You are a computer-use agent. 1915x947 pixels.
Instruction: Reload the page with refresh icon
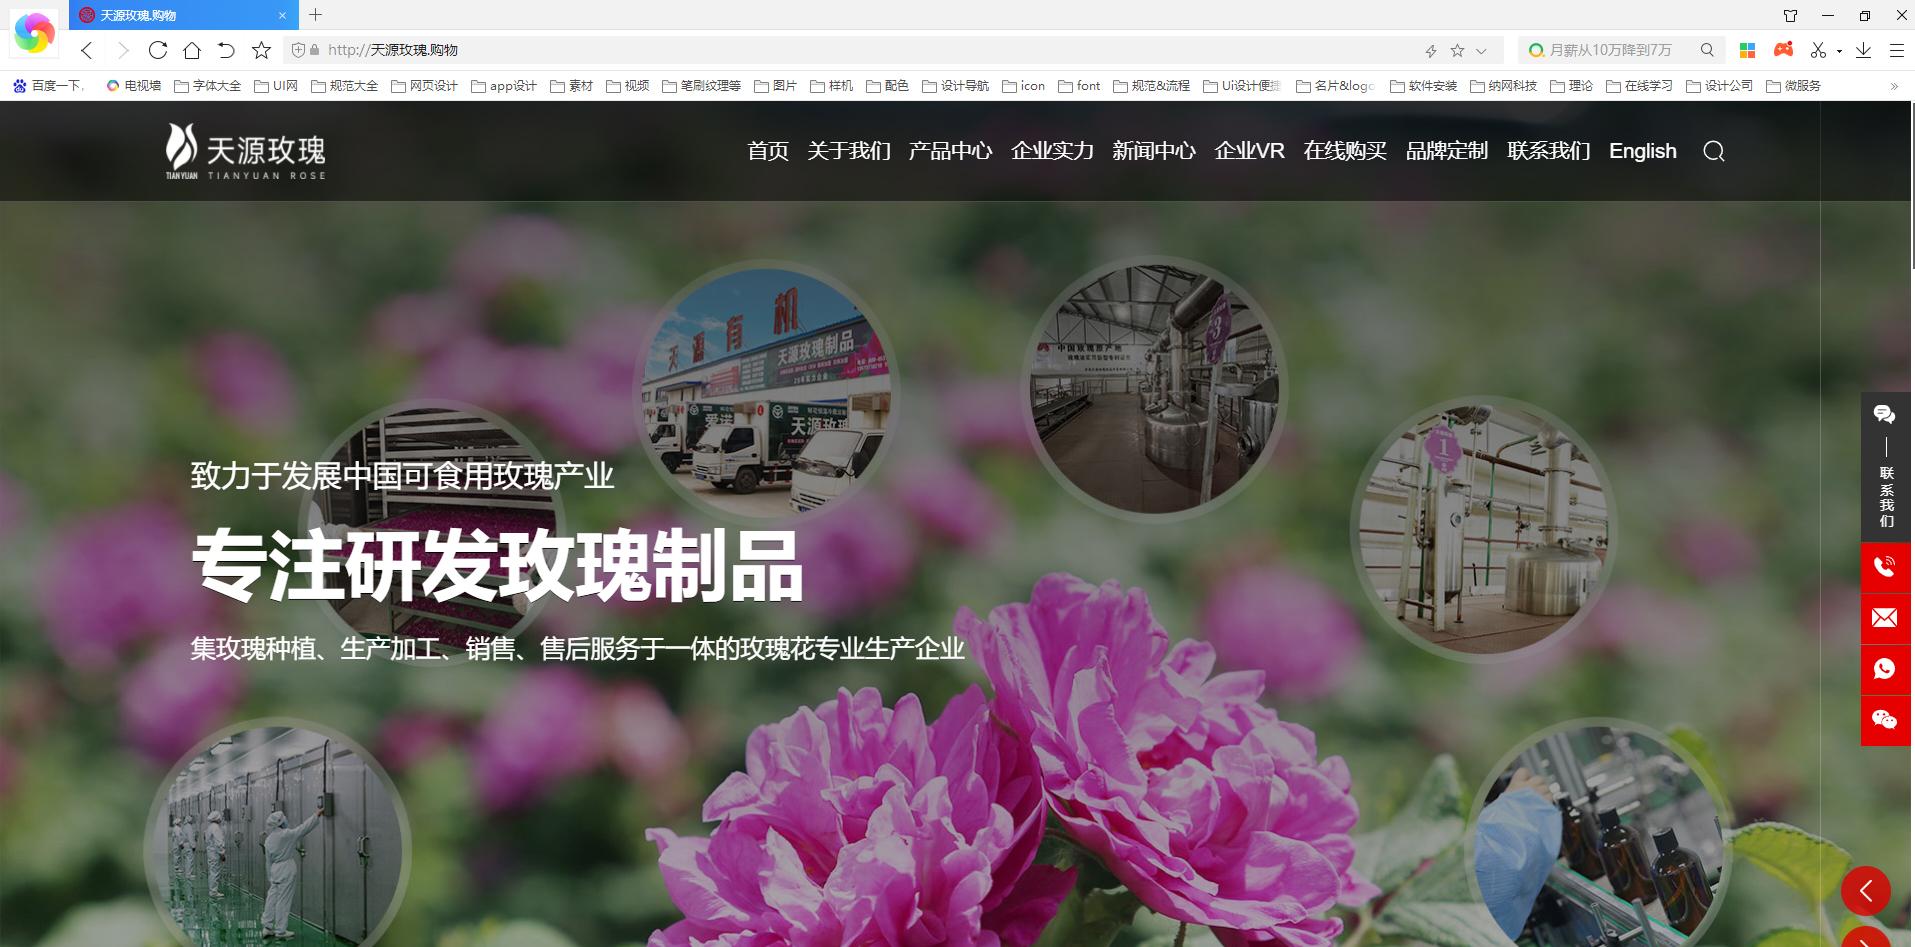pos(157,50)
